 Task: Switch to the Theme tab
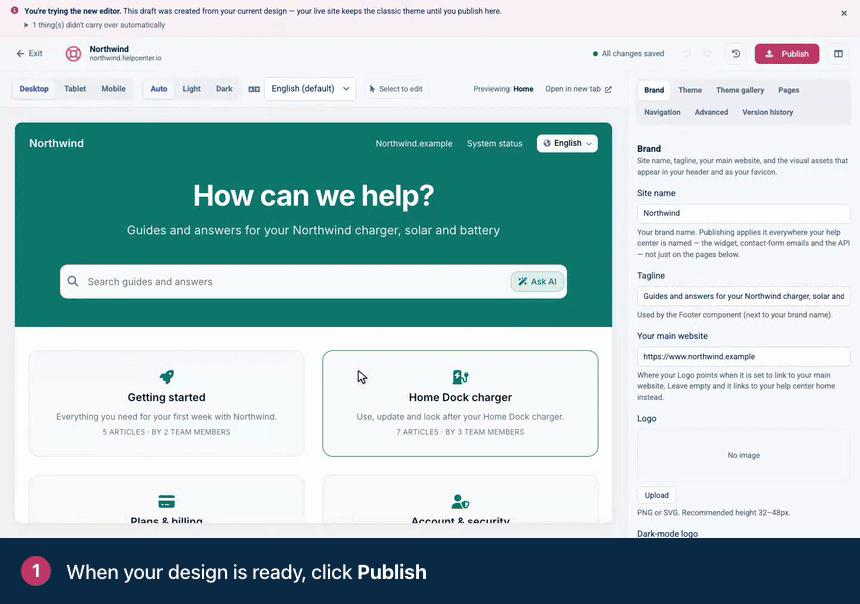coord(690,90)
